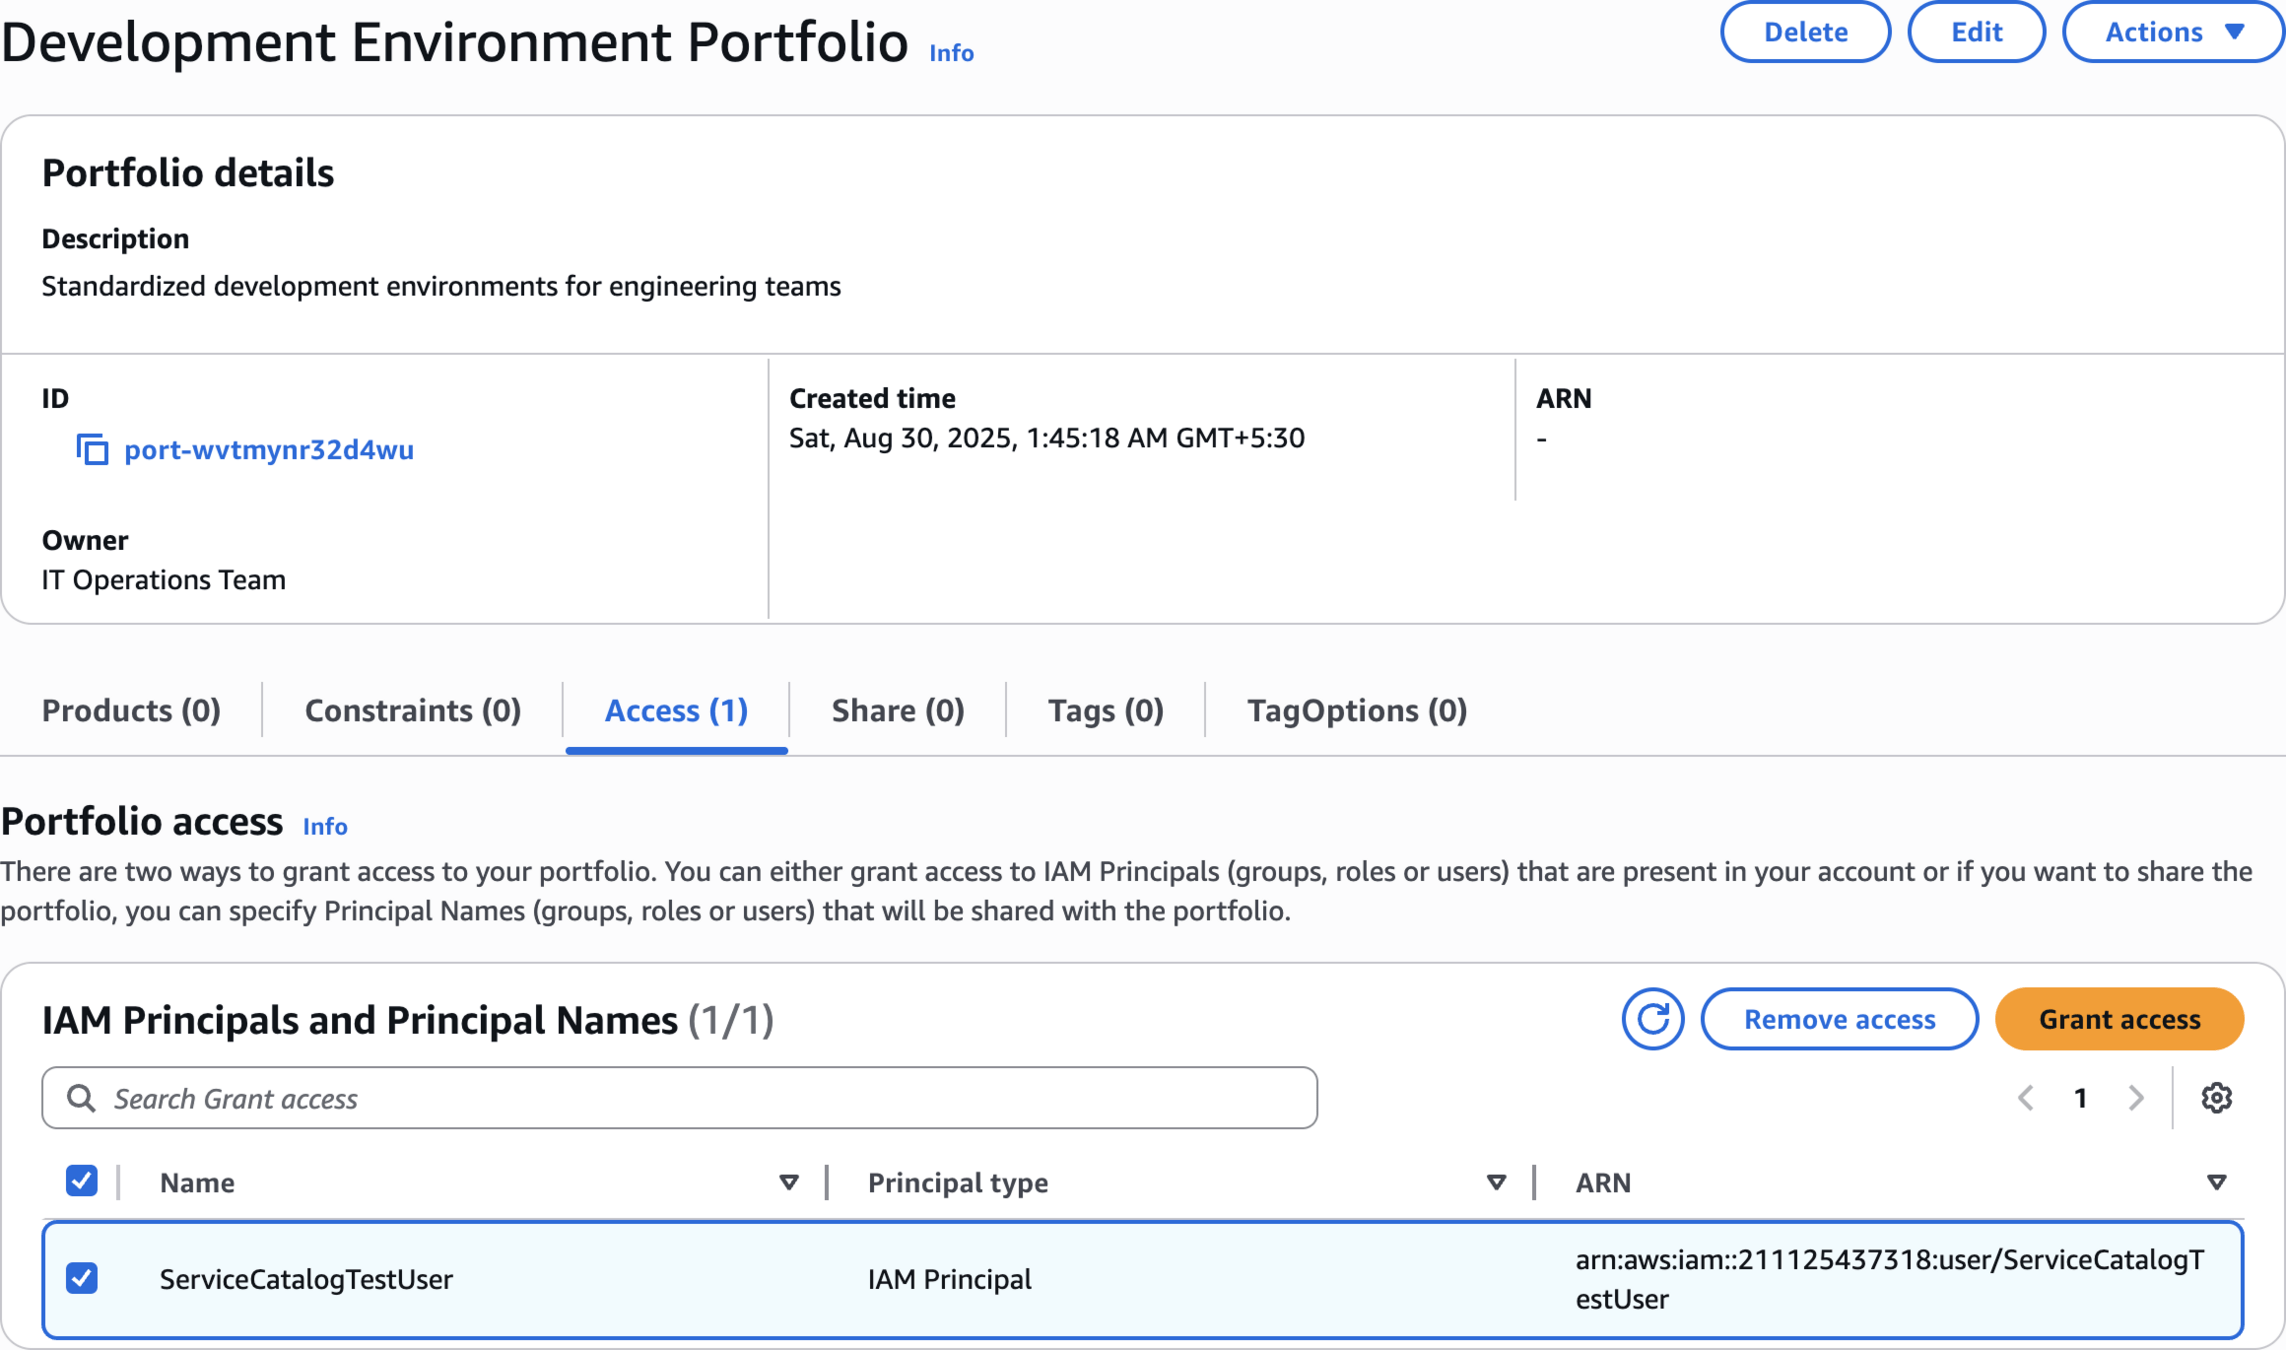
Task: Open the table preferences gear icon
Action: (2216, 1098)
